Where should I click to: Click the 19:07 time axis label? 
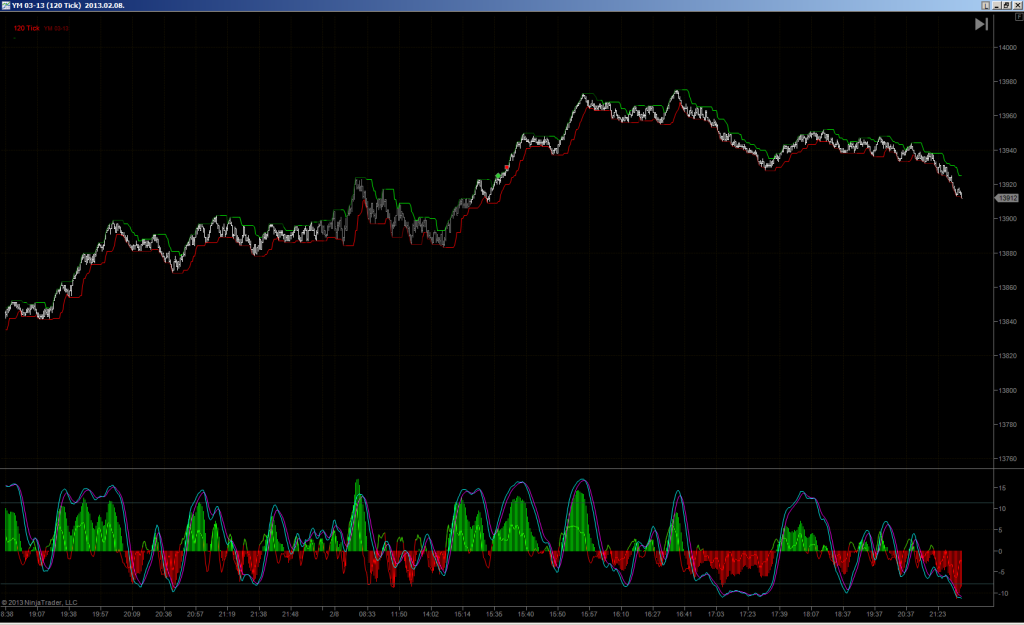click(37, 614)
